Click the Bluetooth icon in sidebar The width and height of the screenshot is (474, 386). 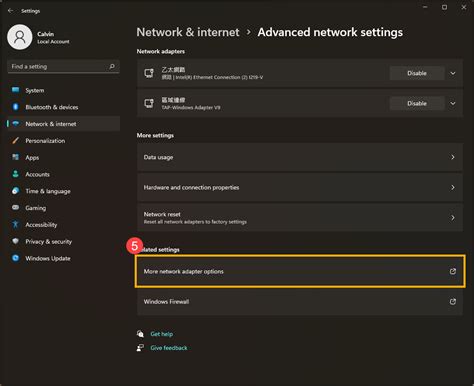point(15,107)
